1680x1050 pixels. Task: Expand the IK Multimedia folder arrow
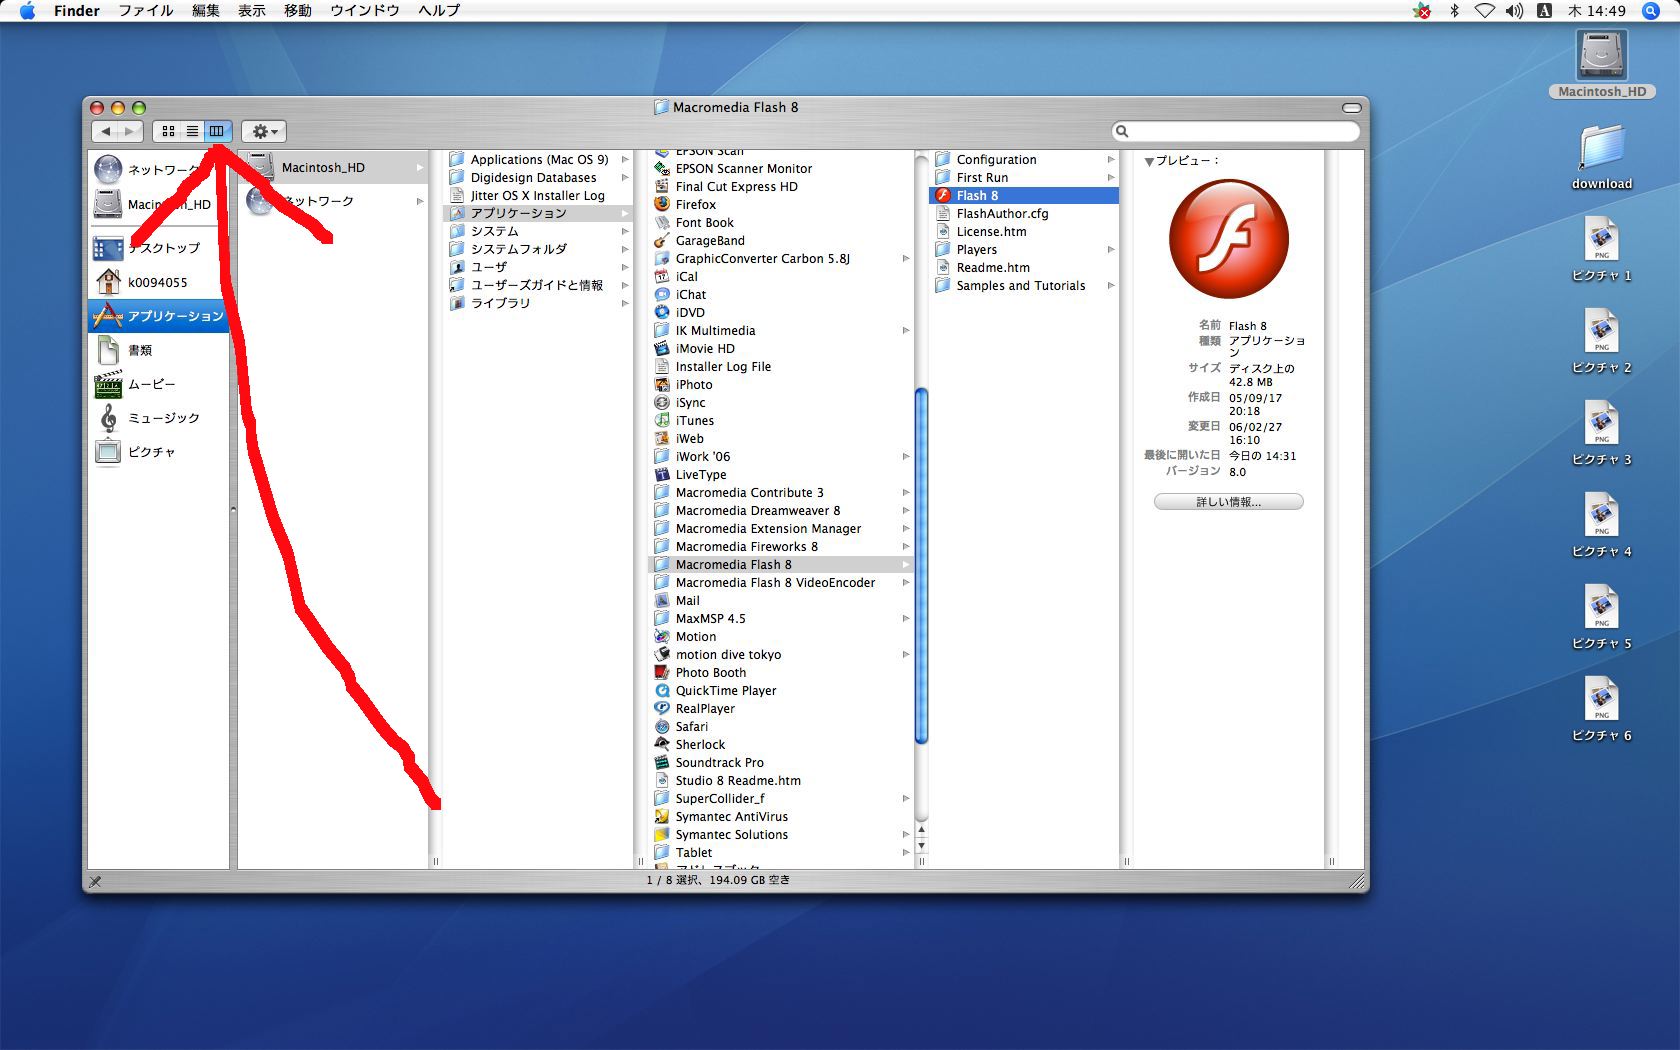point(906,330)
